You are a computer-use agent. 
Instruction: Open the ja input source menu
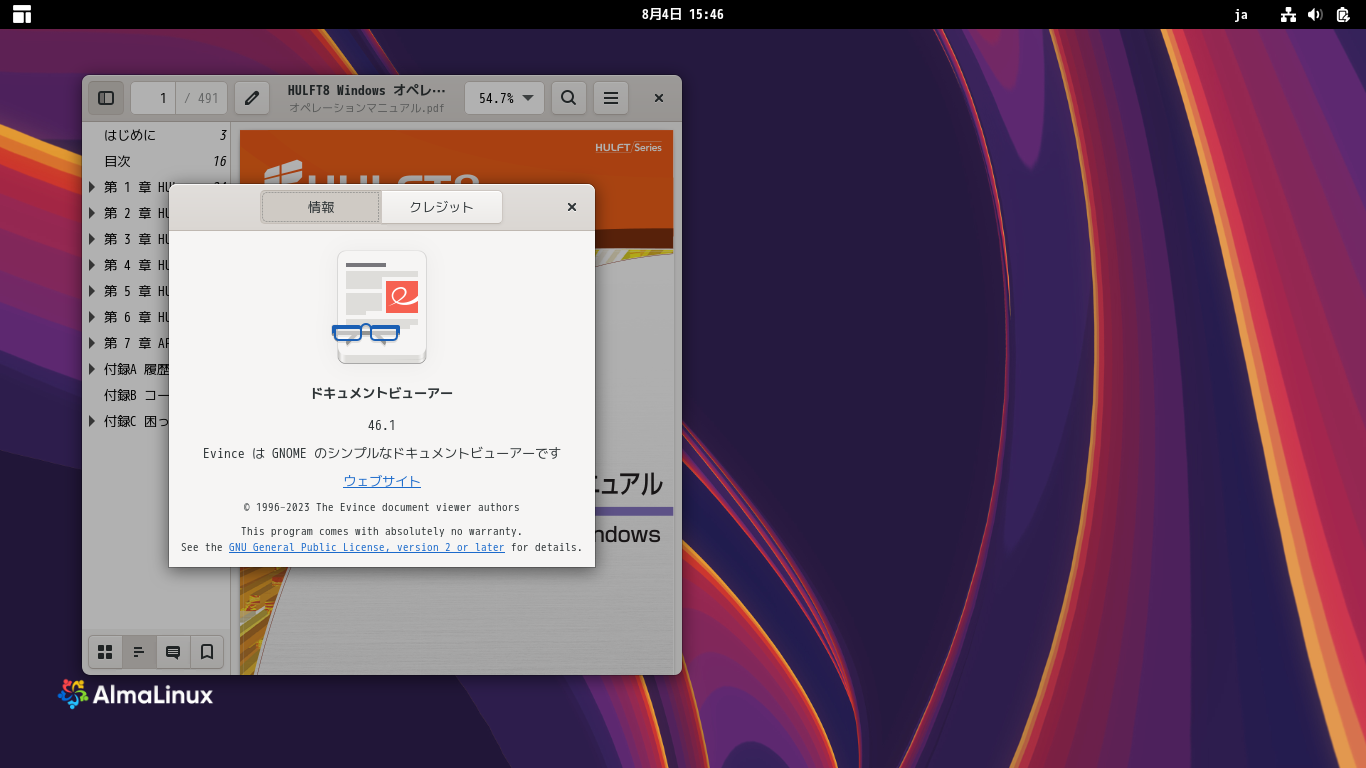click(1241, 14)
